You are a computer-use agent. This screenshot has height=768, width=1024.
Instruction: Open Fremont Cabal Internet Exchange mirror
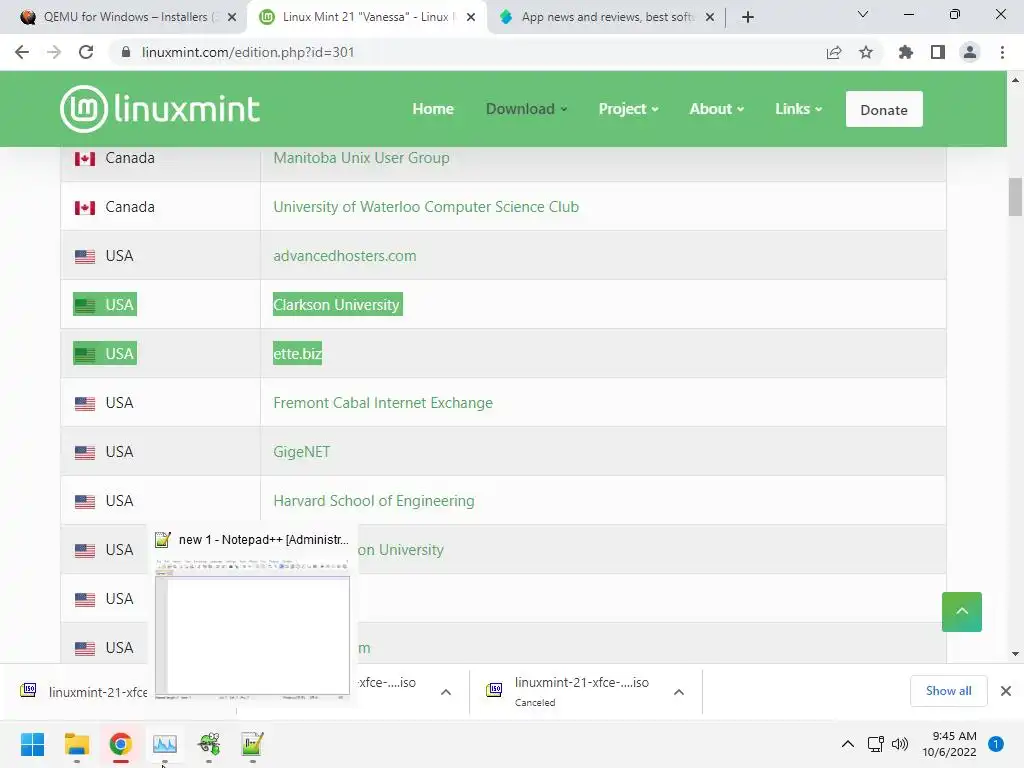point(383,403)
